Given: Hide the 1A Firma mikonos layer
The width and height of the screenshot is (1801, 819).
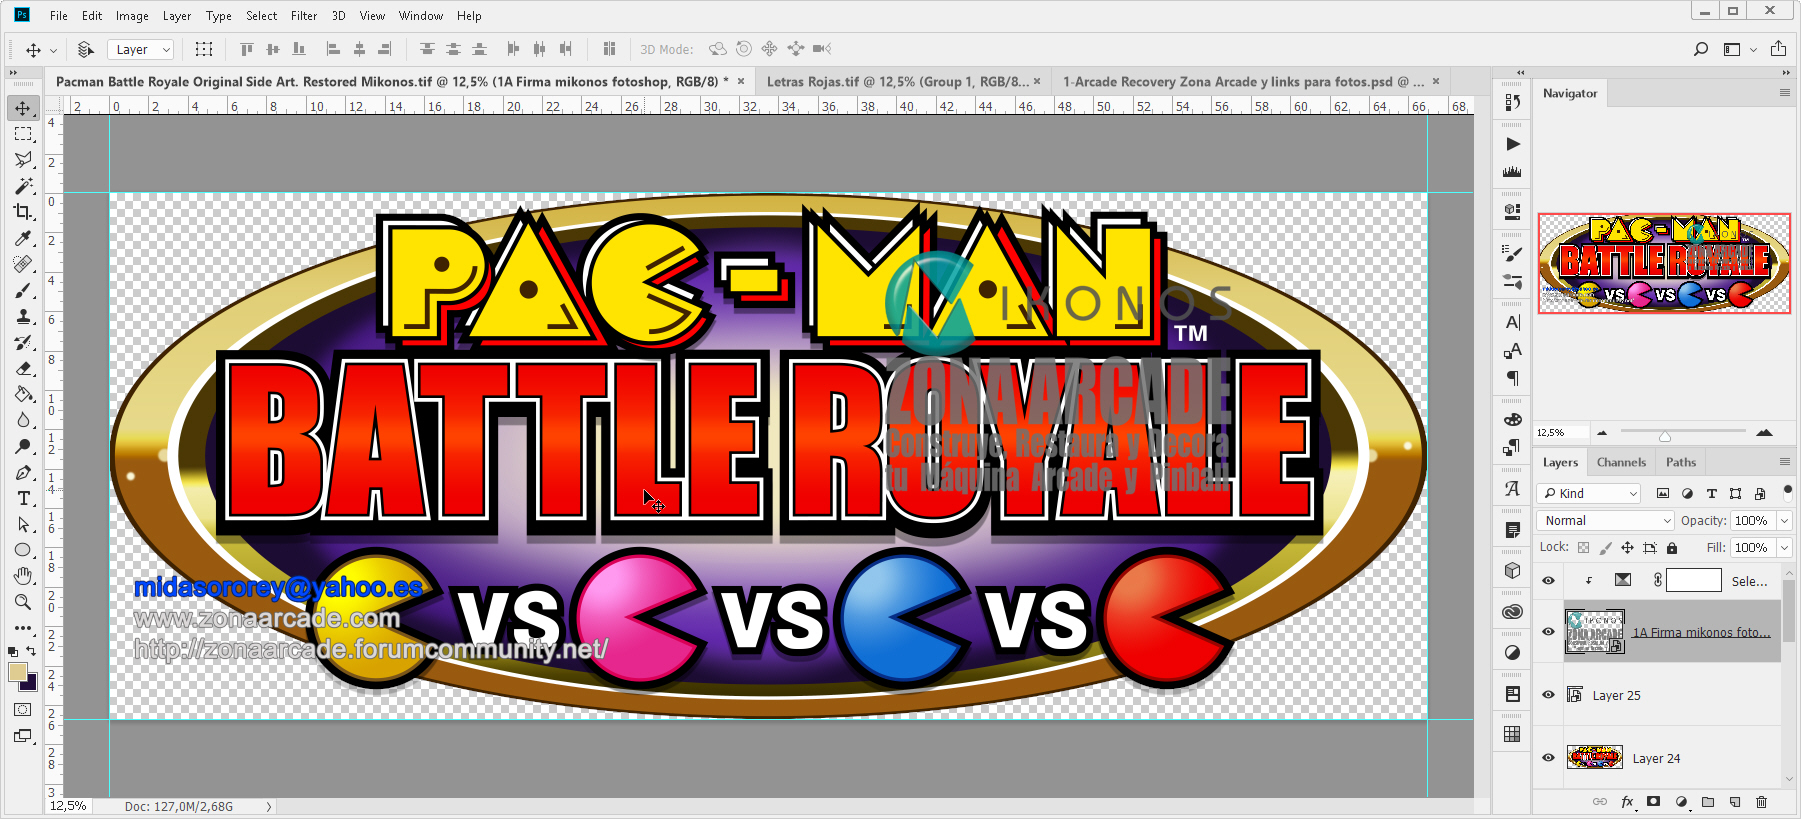Looking at the screenshot, I should click(1548, 632).
